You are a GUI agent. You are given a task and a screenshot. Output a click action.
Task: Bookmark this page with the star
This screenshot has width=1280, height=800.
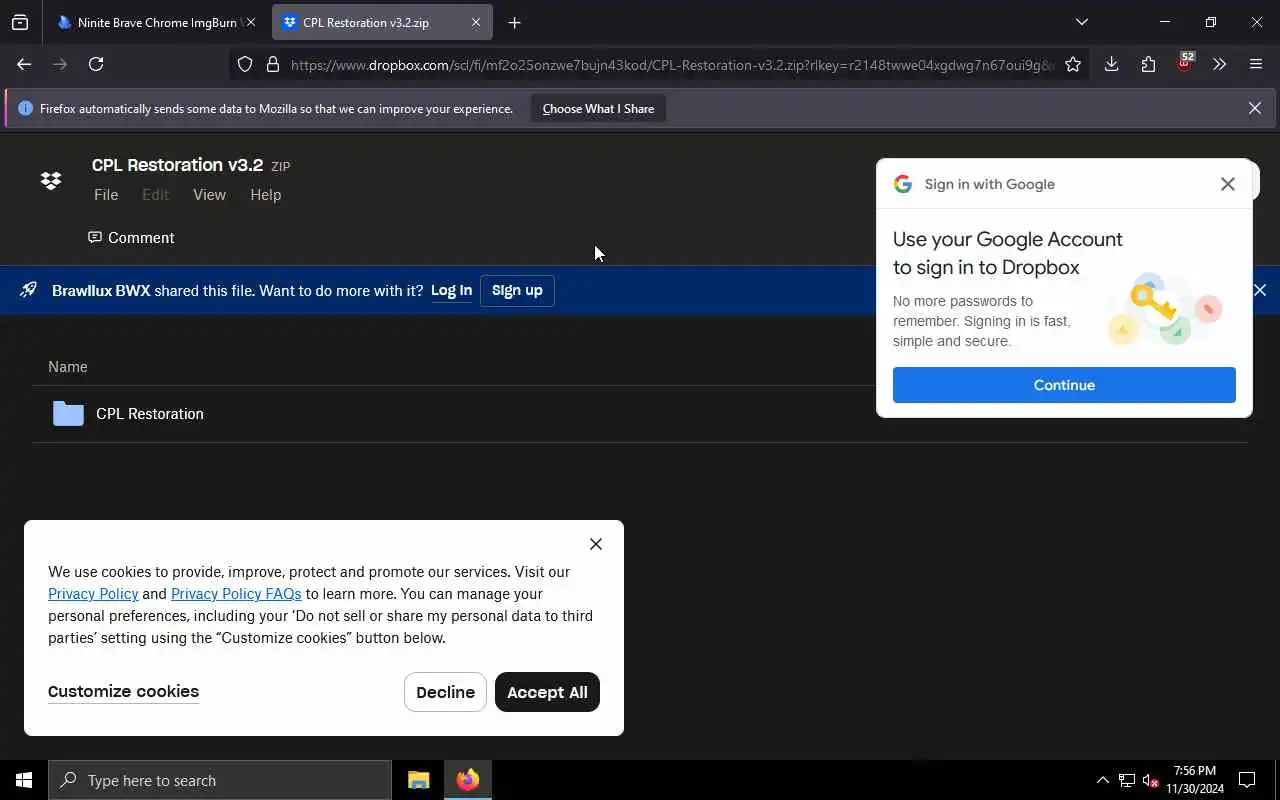(x=1073, y=65)
